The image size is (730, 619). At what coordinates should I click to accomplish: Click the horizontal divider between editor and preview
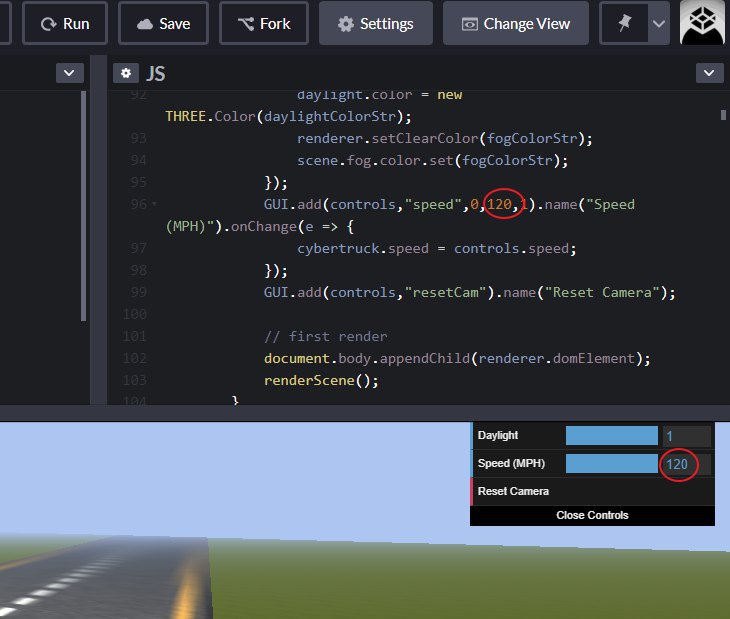(365, 413)
